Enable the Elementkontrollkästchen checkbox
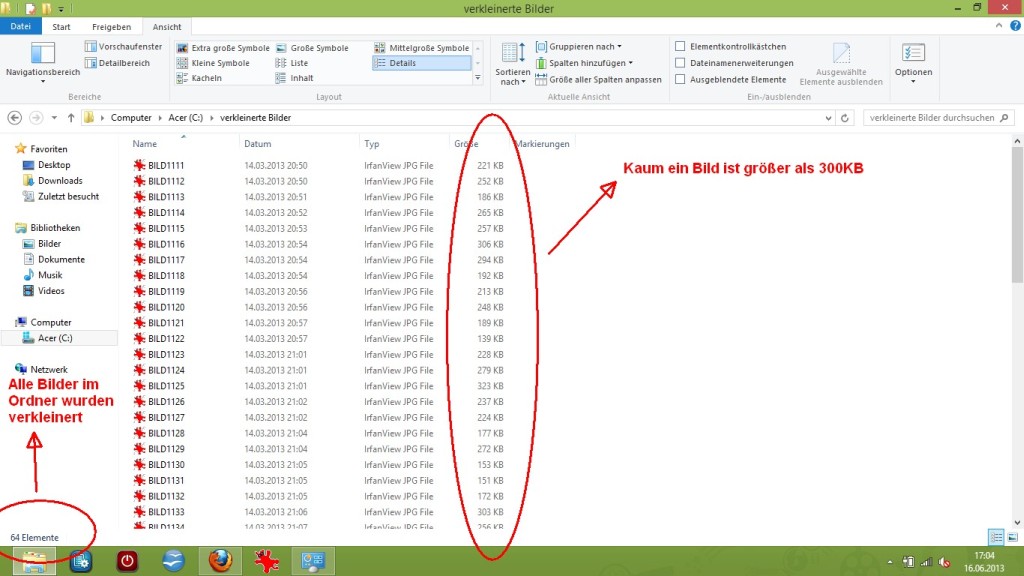Image resolution: width=1024 pixels, height=576 pixels. click(x=681, y=47)
